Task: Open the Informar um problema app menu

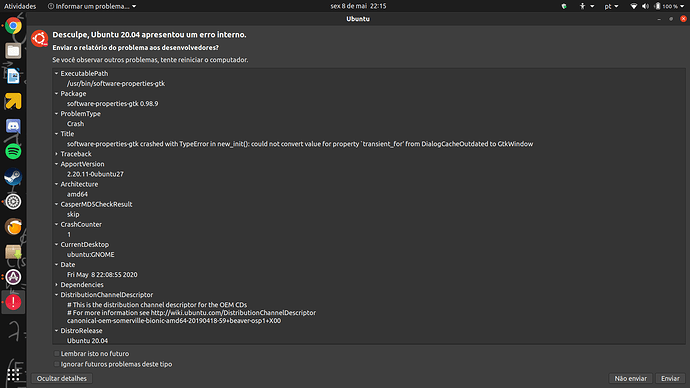Action: coord(92,6)
